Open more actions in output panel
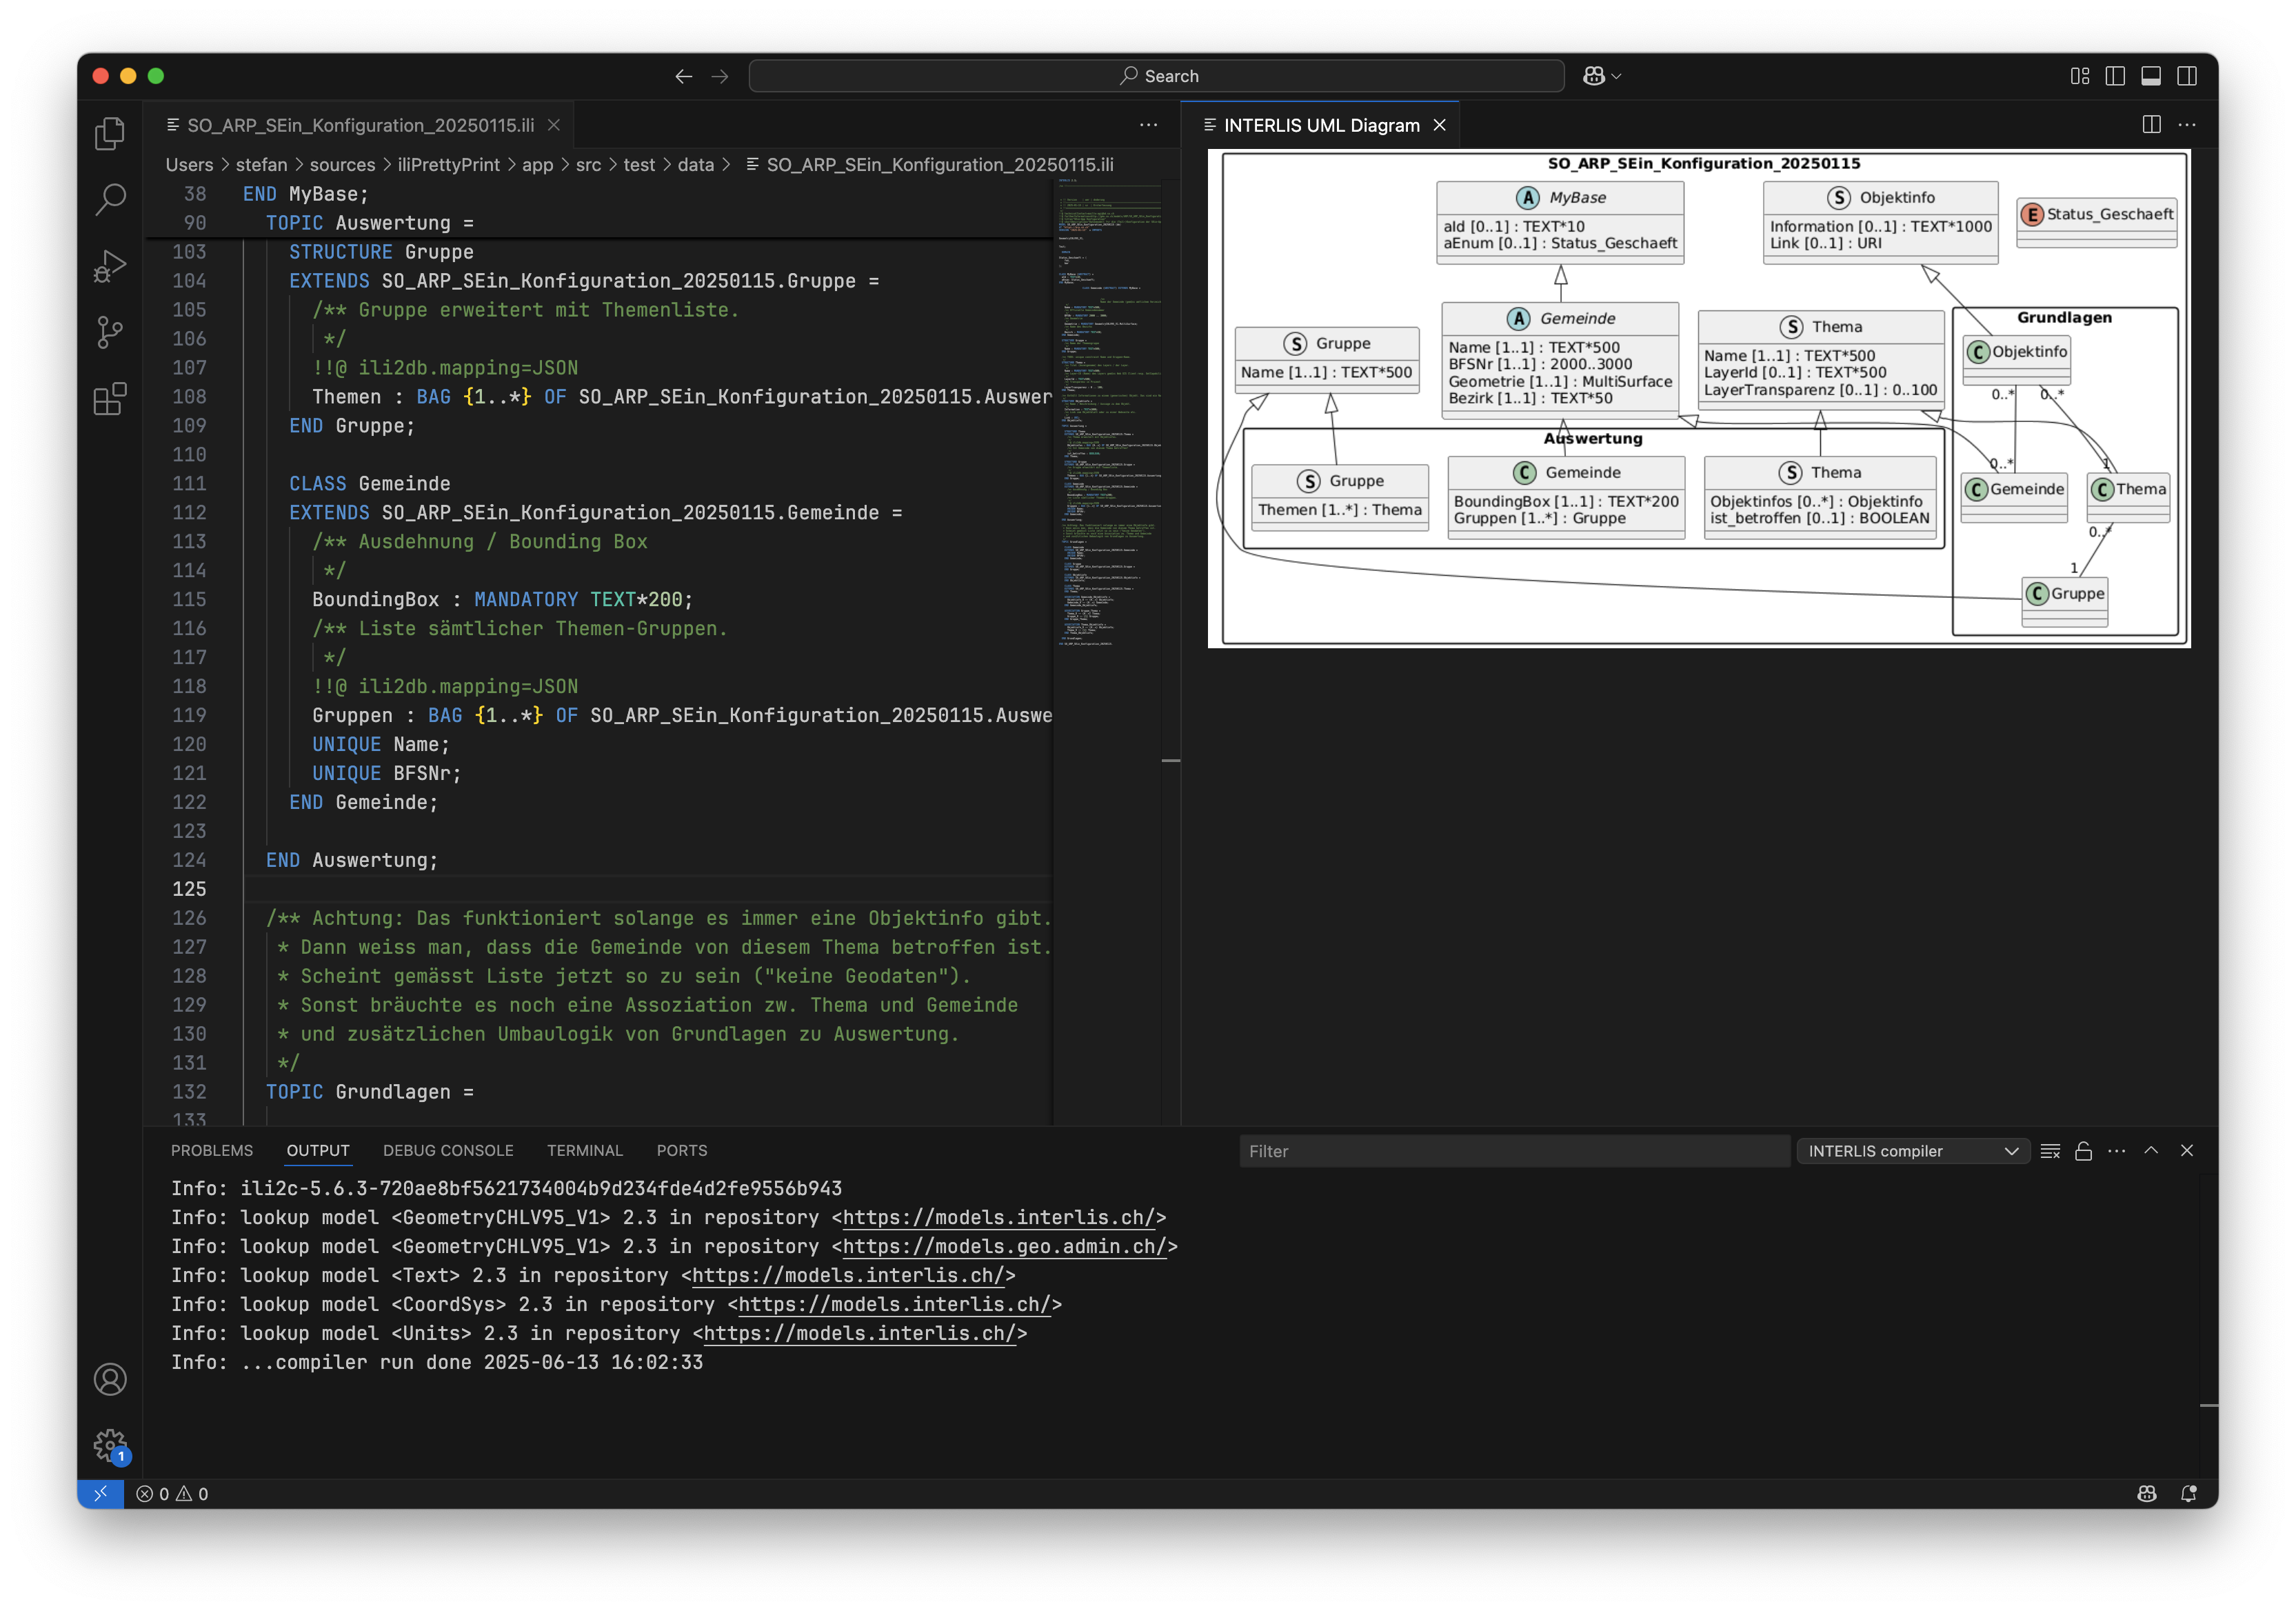This screenshot has height=1611, width=2296. (x=2116, y=1151)
